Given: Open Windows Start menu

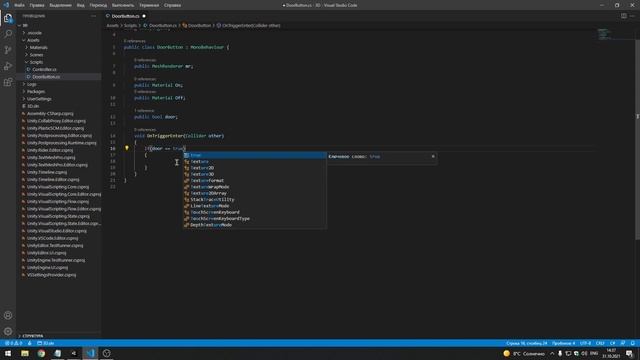Looking at the screenshot, I should coord(8,353).
